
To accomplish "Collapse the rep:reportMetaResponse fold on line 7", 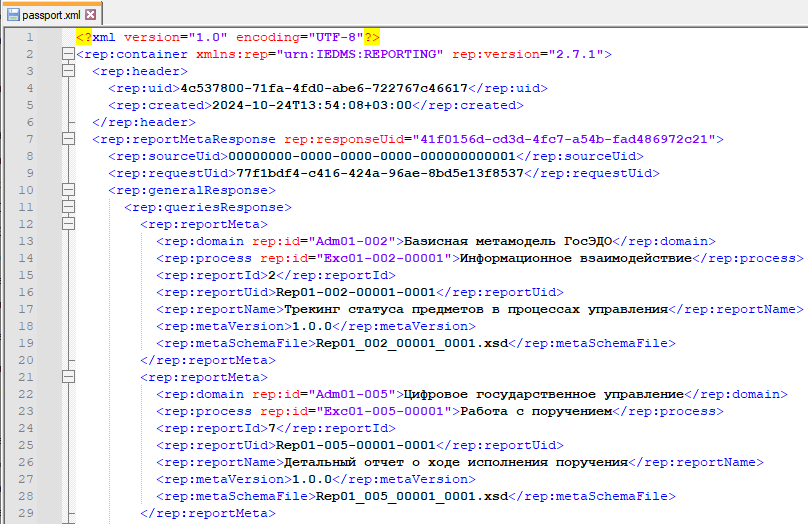I will pos(68,139).
